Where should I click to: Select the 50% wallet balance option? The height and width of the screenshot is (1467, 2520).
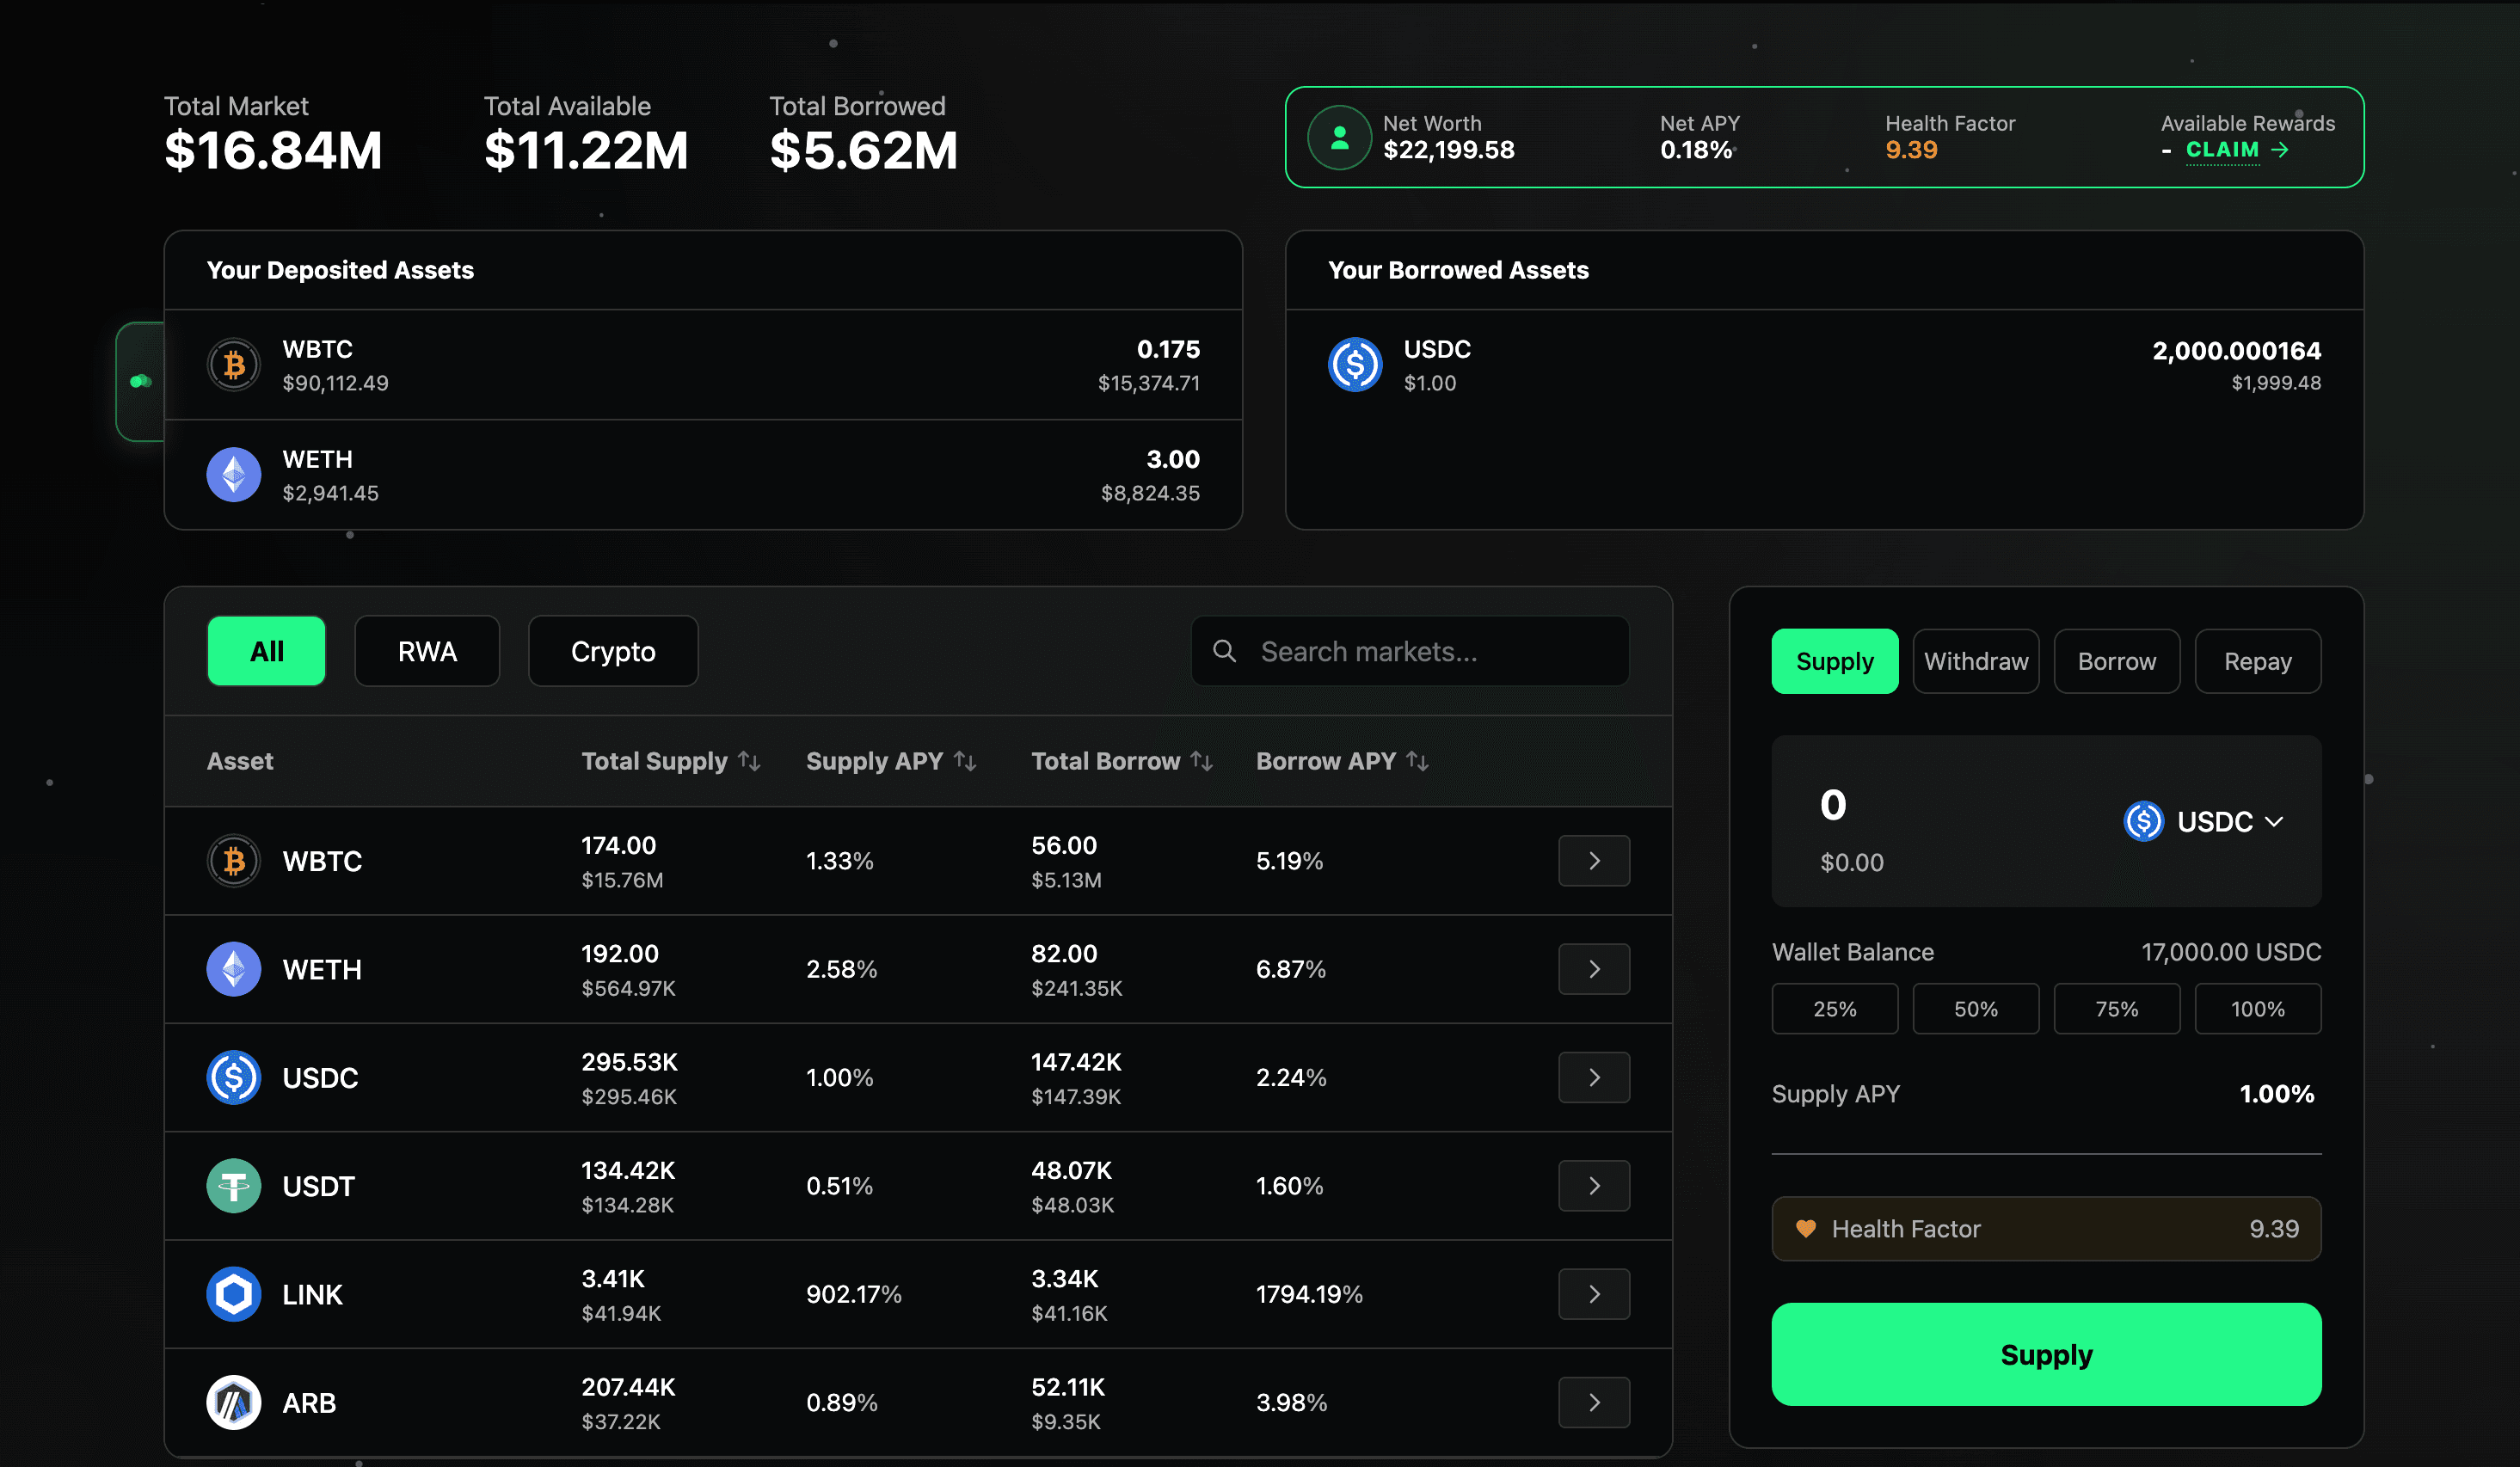(1975, 1008)
